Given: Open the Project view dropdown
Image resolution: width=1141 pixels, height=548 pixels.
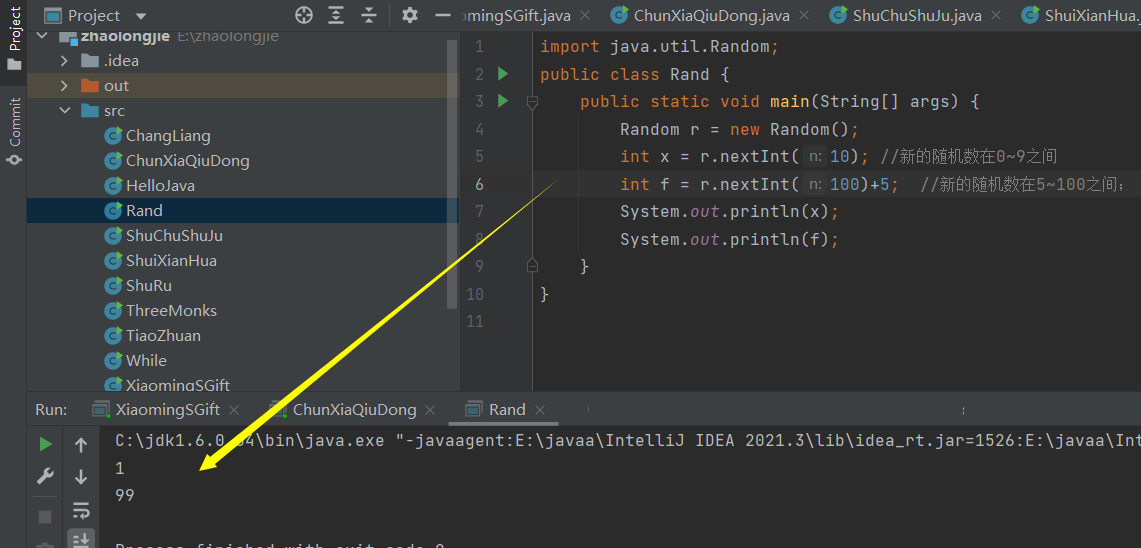Looking at the screenshot, I should [x=141, y=16].
